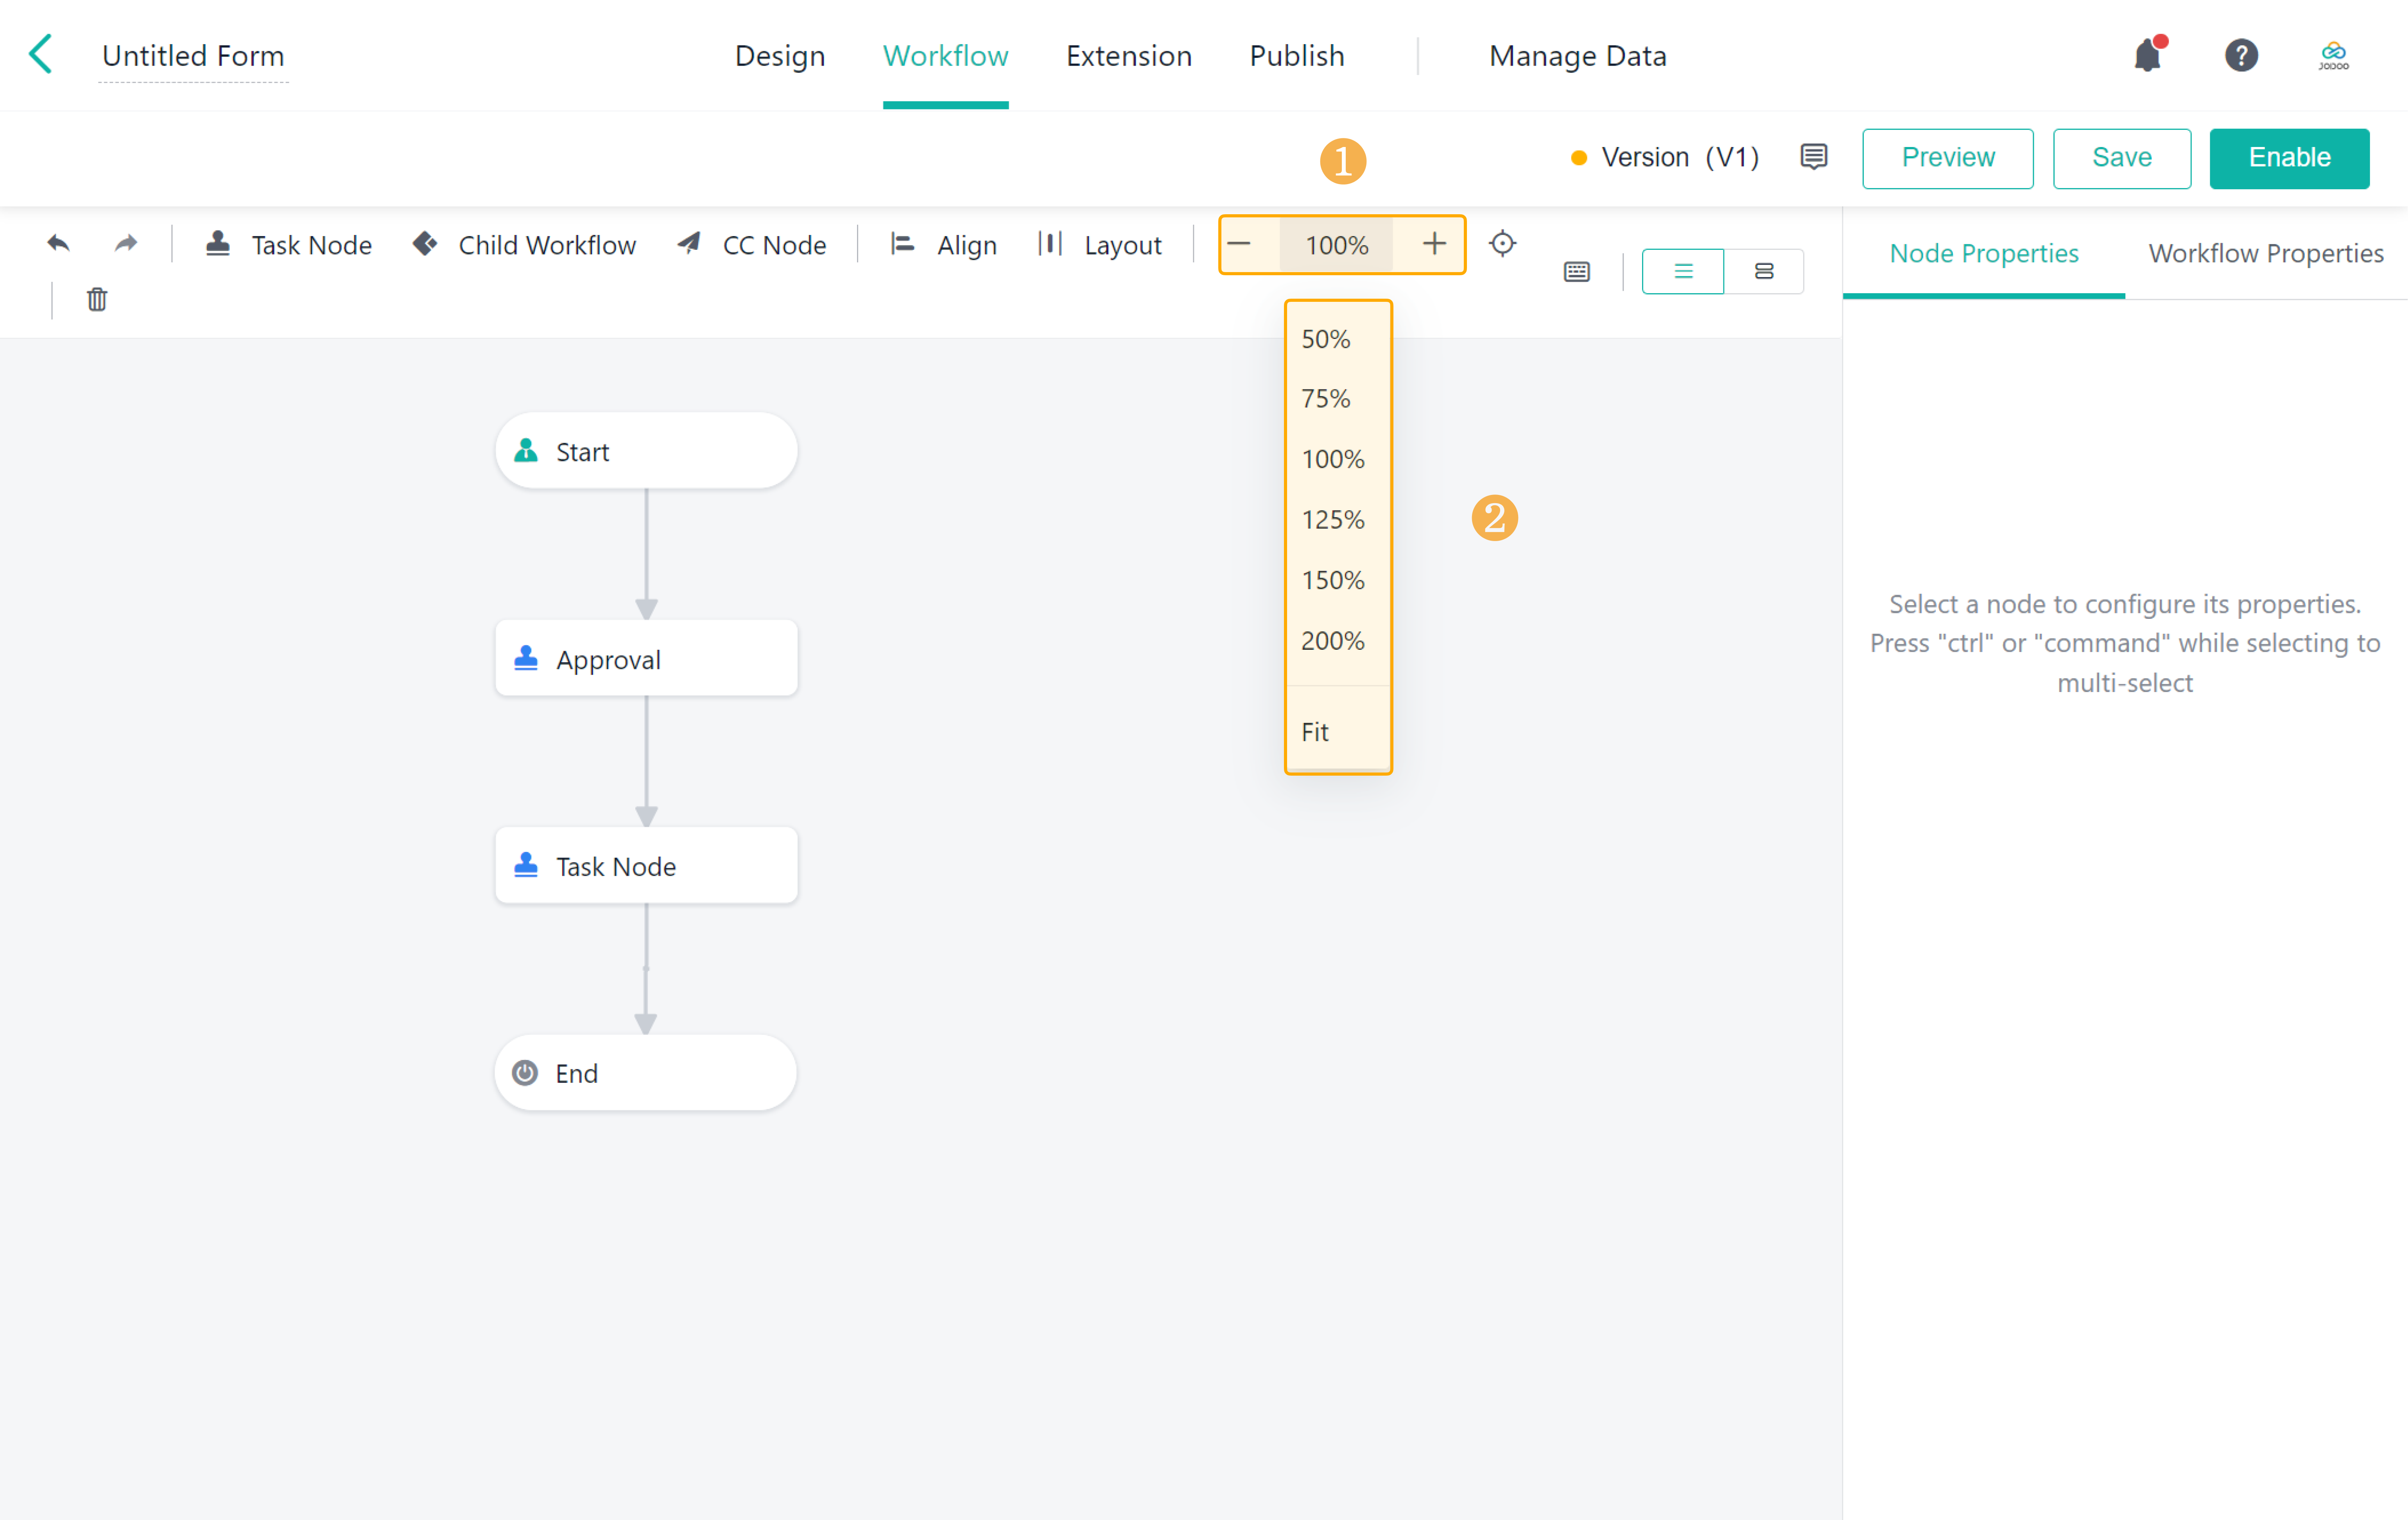
Task: Click the trash delete icon
Action: 97,299
